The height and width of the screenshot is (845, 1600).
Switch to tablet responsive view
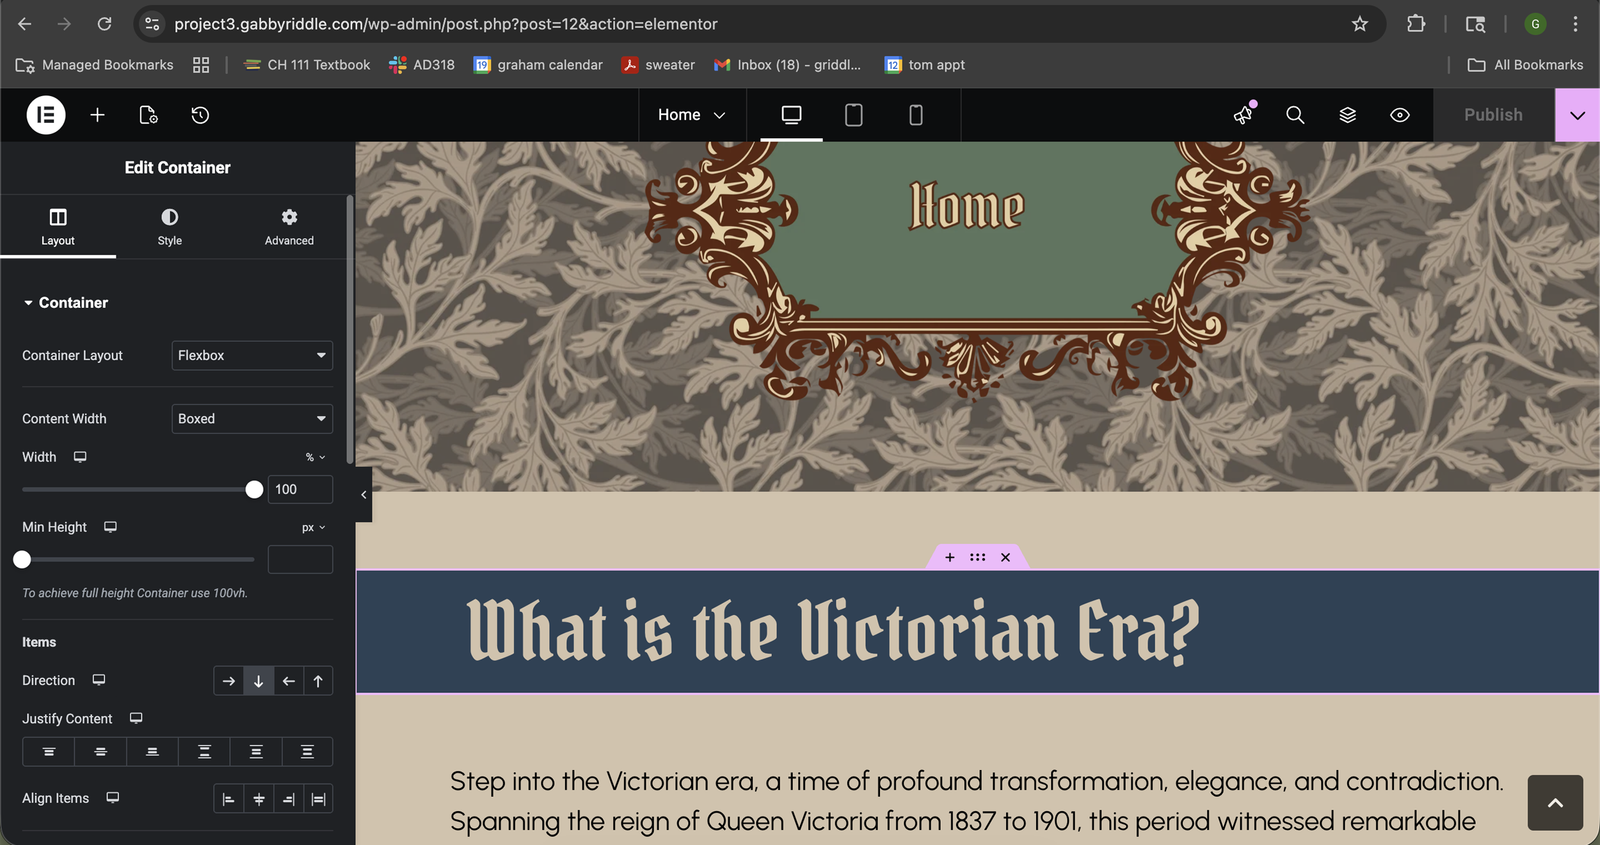pos(853,115)
